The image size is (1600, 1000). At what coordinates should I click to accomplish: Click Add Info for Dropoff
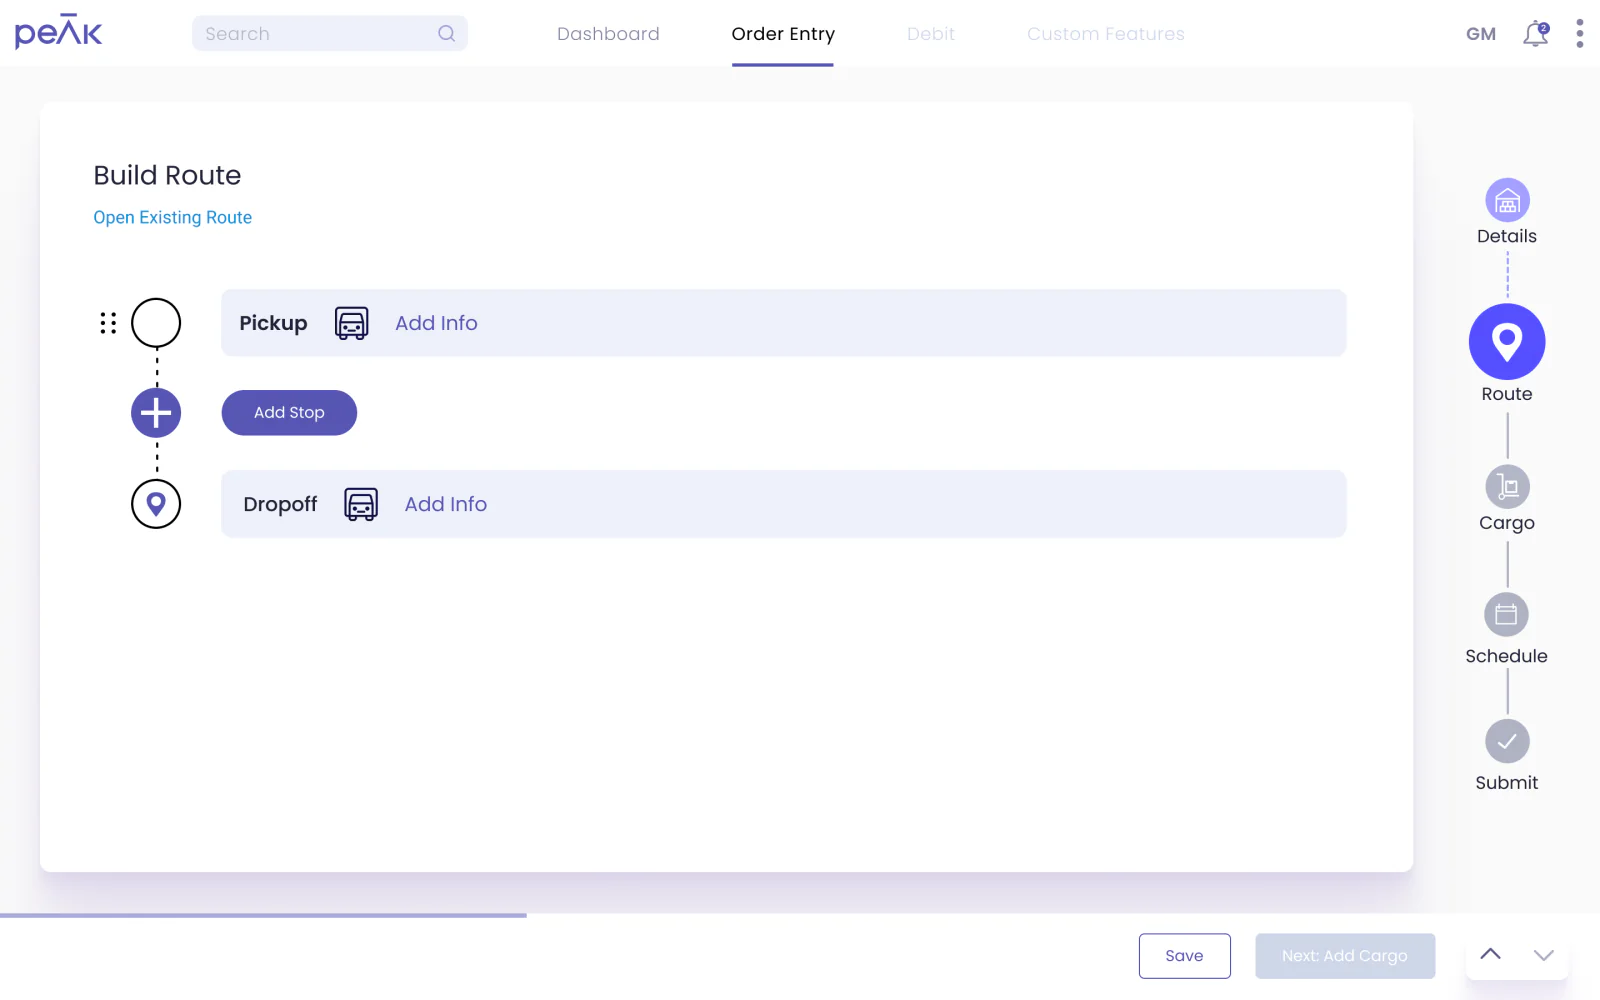tap(446, 504)
